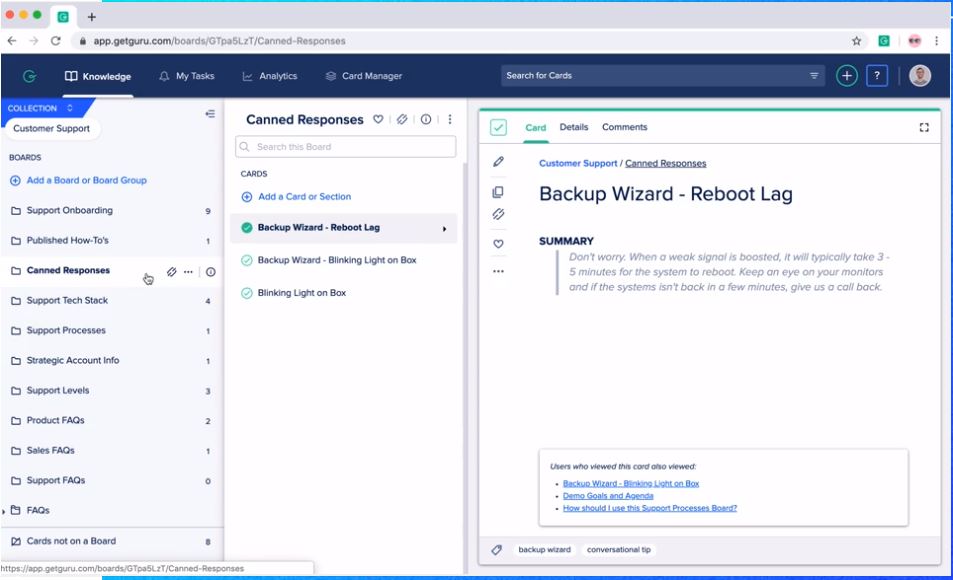Show info for Canned Responses sidebar row
953x580 pixels.
coord(210,272)
